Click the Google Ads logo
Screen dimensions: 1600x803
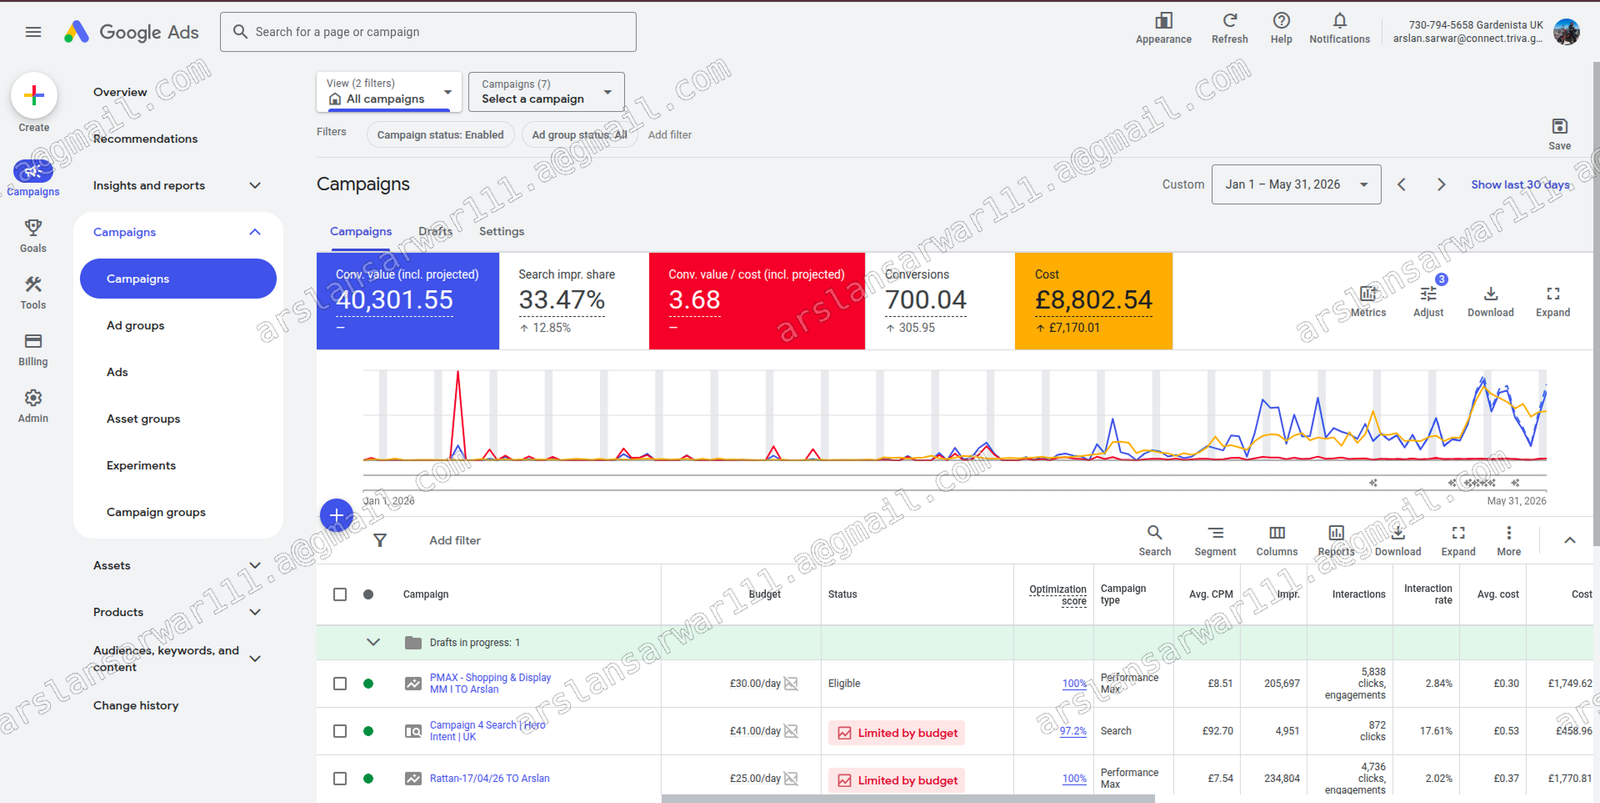coord(131,32)
